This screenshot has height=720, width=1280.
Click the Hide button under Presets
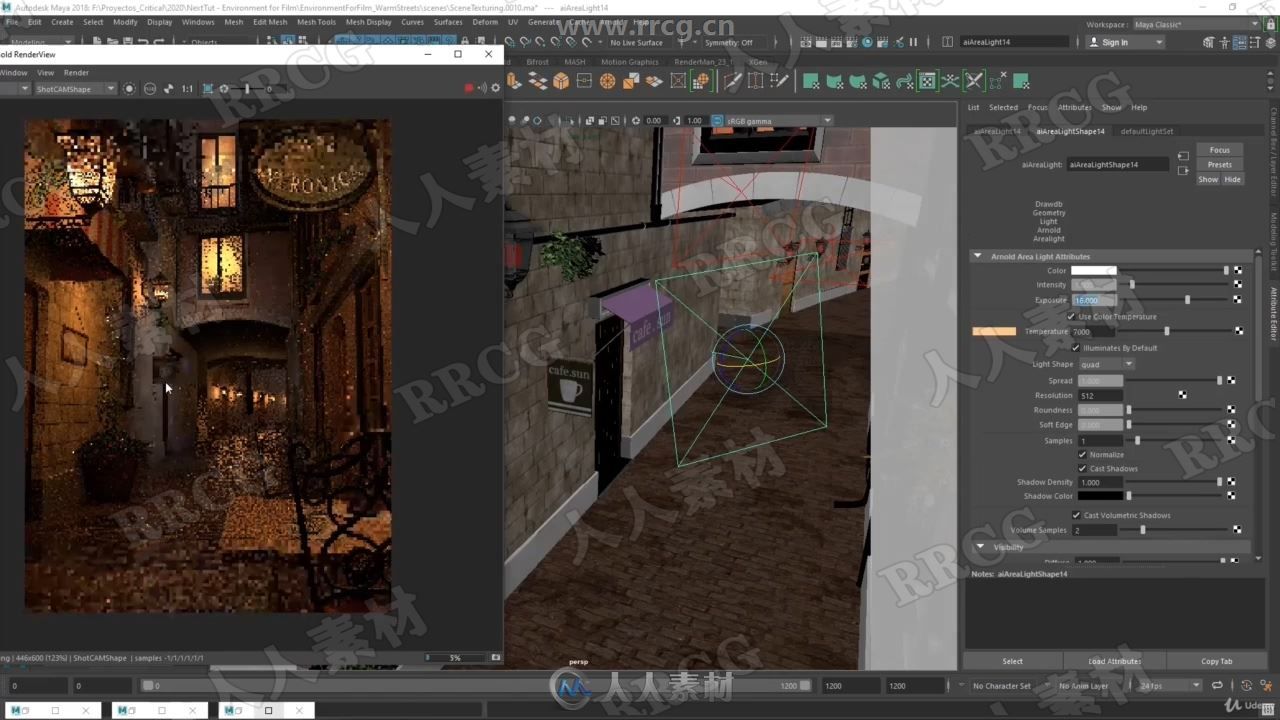pos(1232,180)
